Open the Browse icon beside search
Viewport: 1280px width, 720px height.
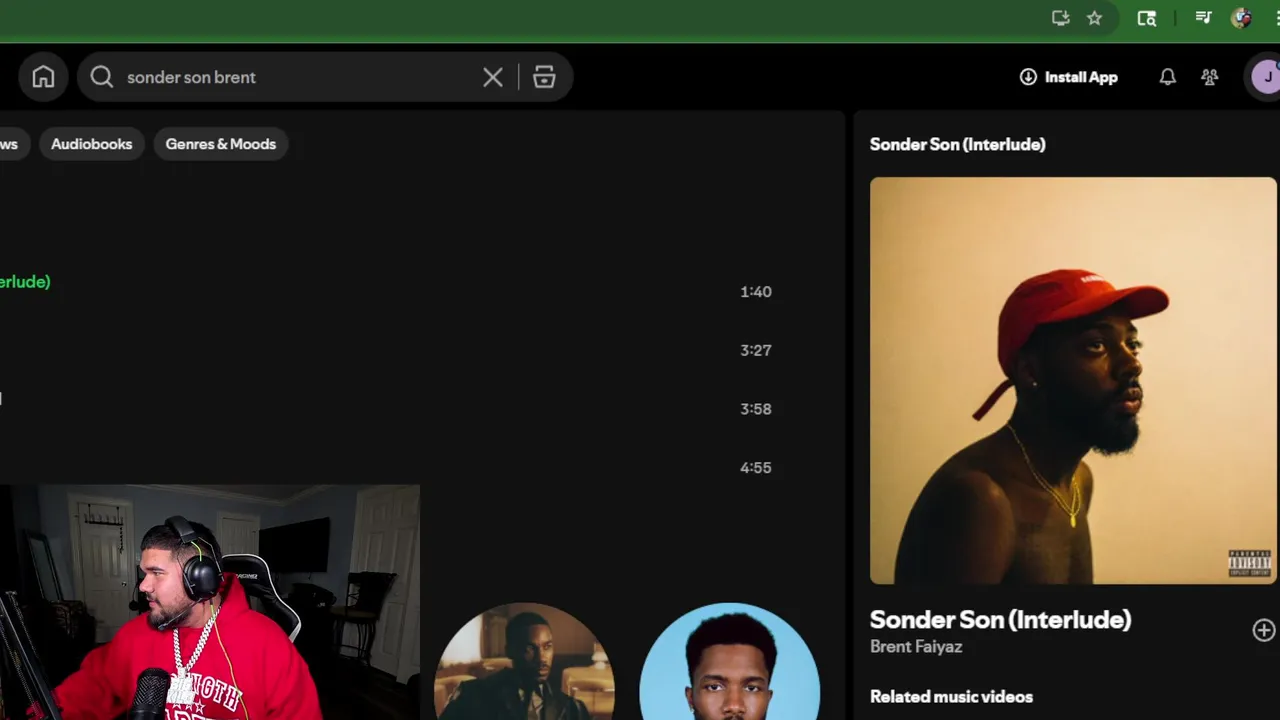[x=544, y=77]
